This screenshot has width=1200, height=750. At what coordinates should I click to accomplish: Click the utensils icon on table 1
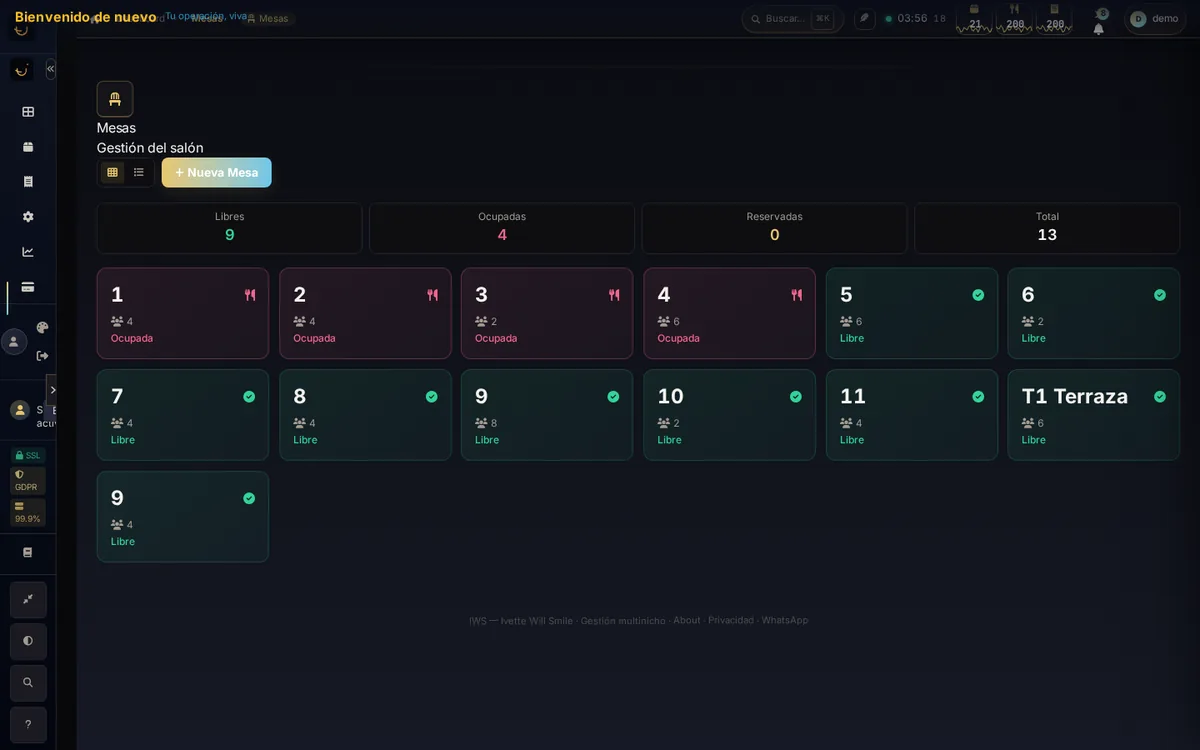250,295
